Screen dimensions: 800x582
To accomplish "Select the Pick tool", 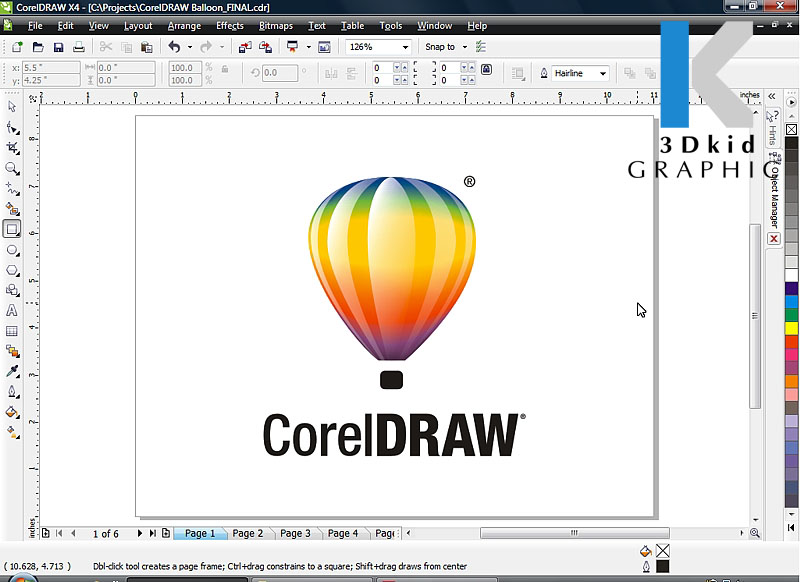I will (x=12, y=106).
